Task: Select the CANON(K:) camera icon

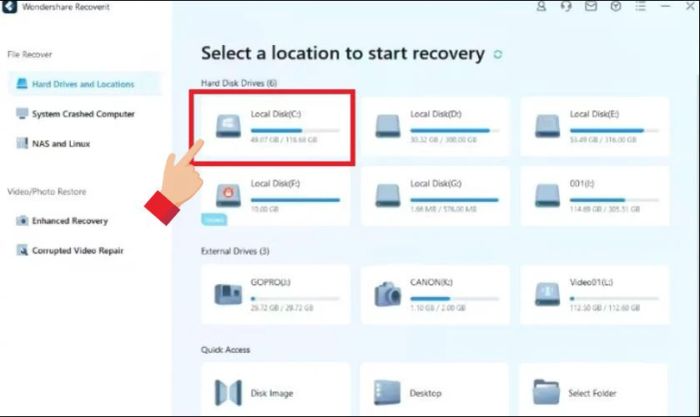Action: pos(388,294)
